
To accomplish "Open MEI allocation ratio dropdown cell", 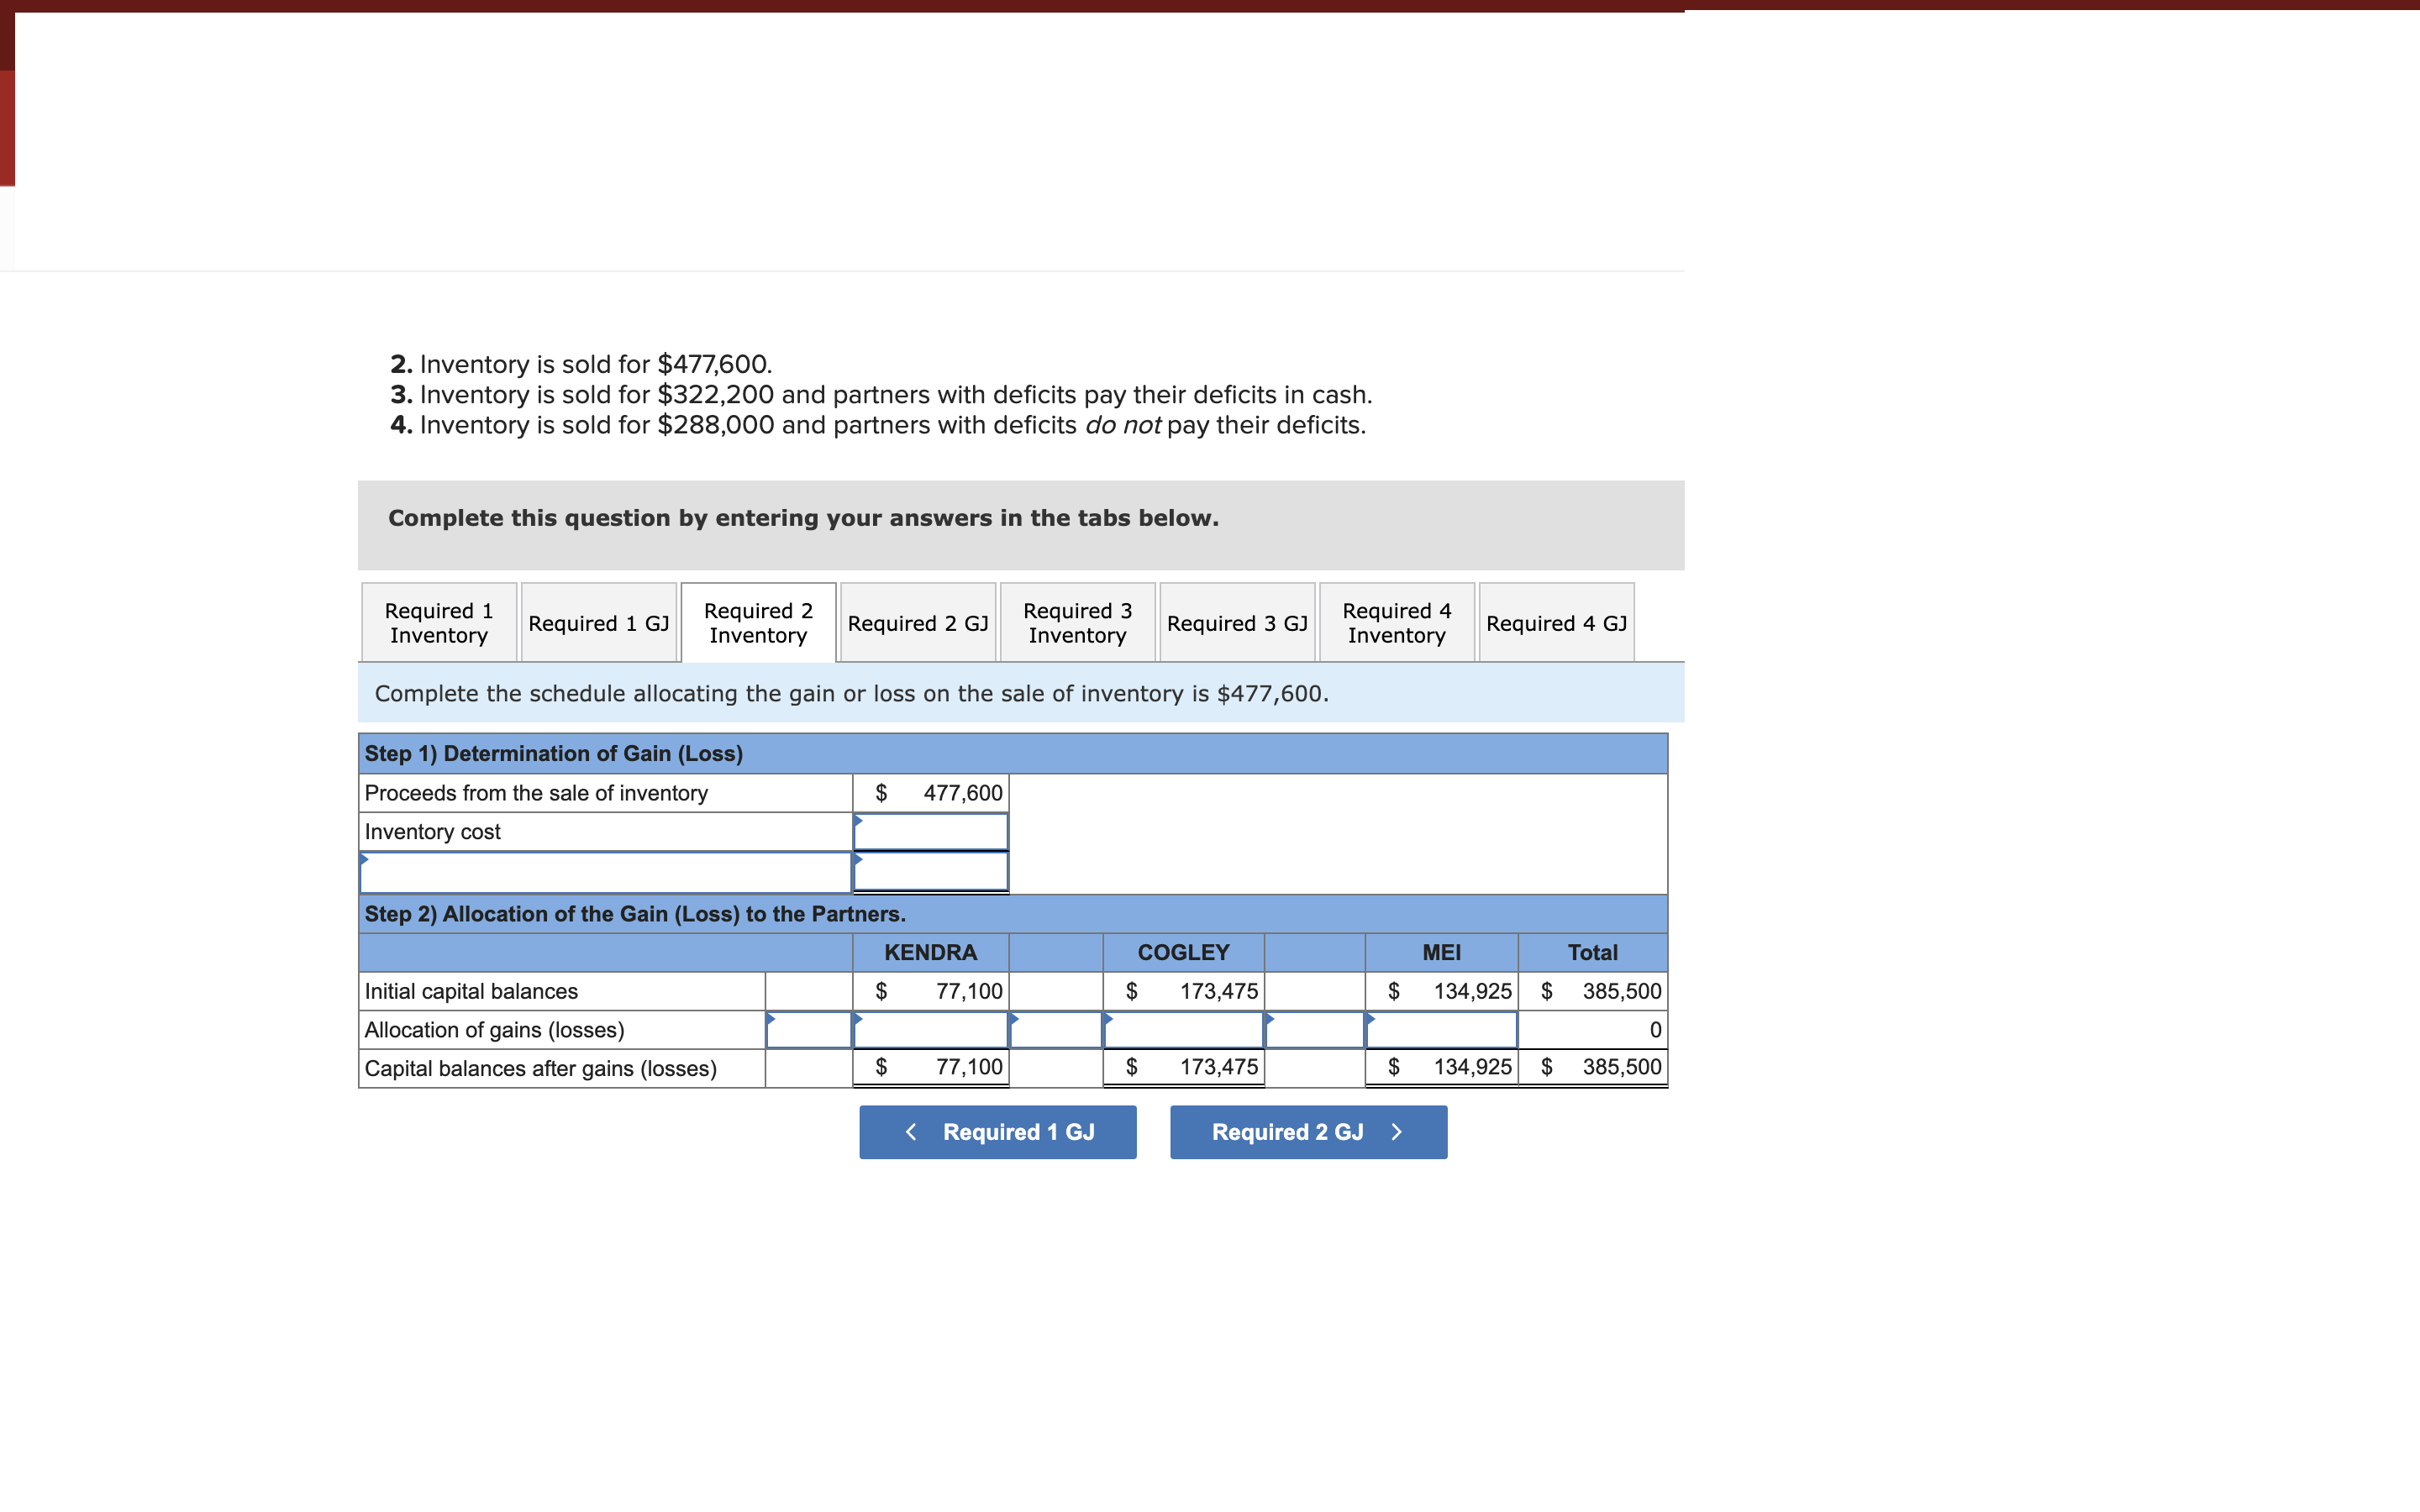I will (1314, 1030).
